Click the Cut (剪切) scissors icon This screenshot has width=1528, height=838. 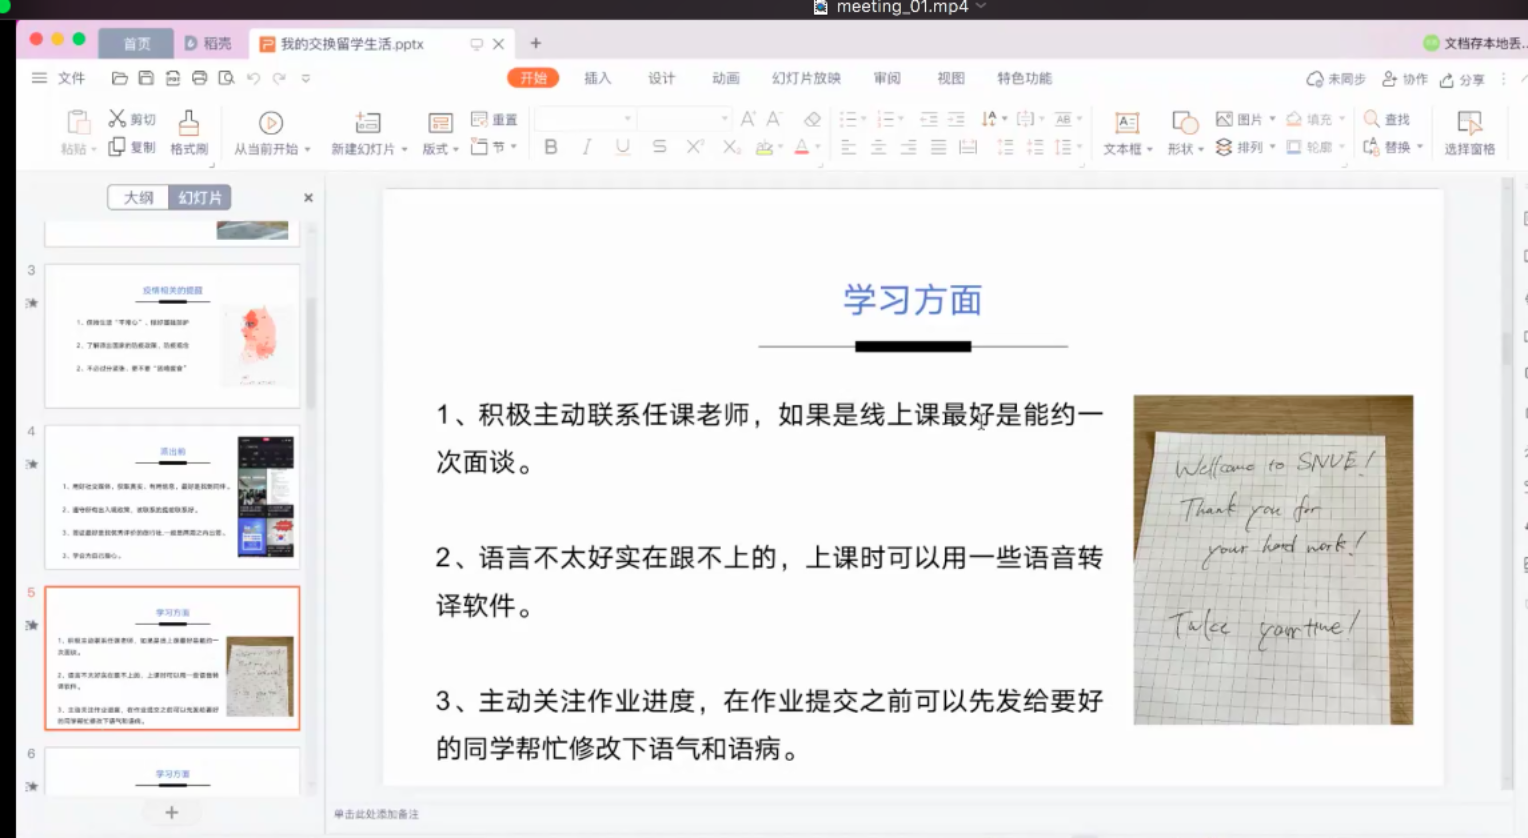coord(118,119)
